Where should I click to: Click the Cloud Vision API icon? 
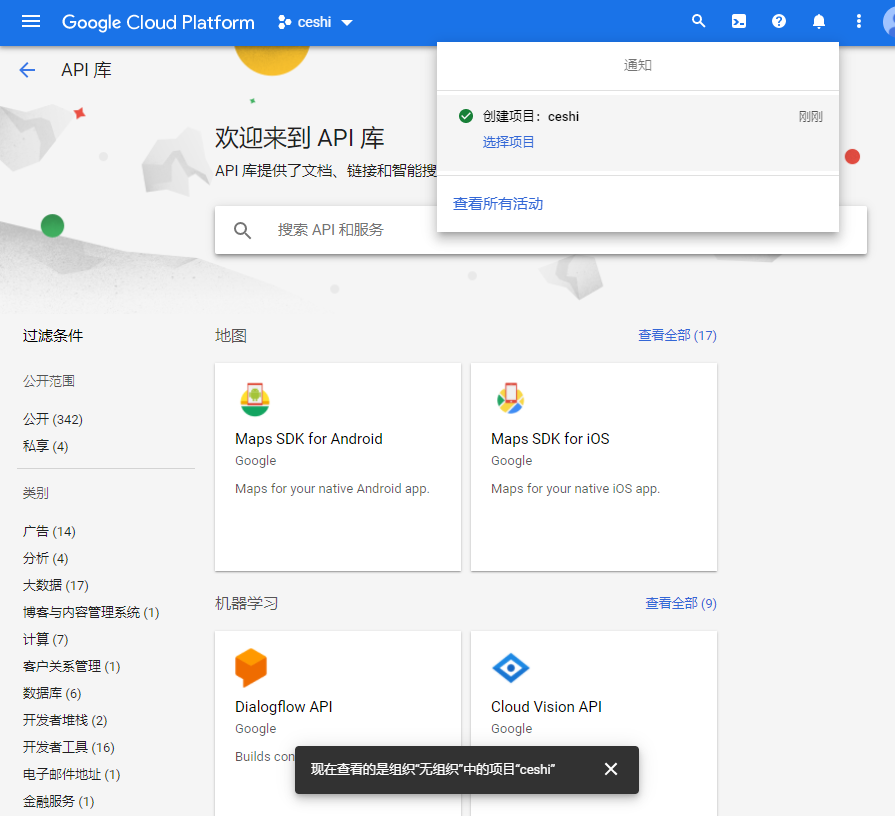tap(511, 667)
